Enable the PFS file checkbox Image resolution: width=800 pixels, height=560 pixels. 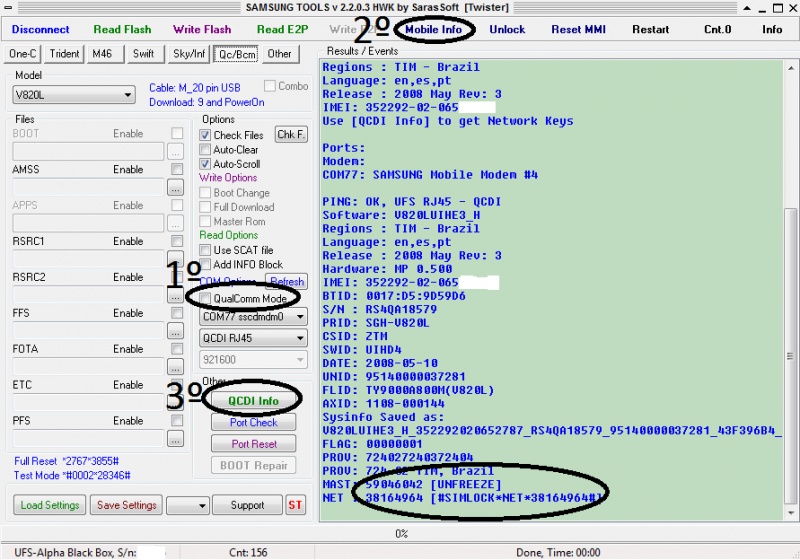click(177, 420)
